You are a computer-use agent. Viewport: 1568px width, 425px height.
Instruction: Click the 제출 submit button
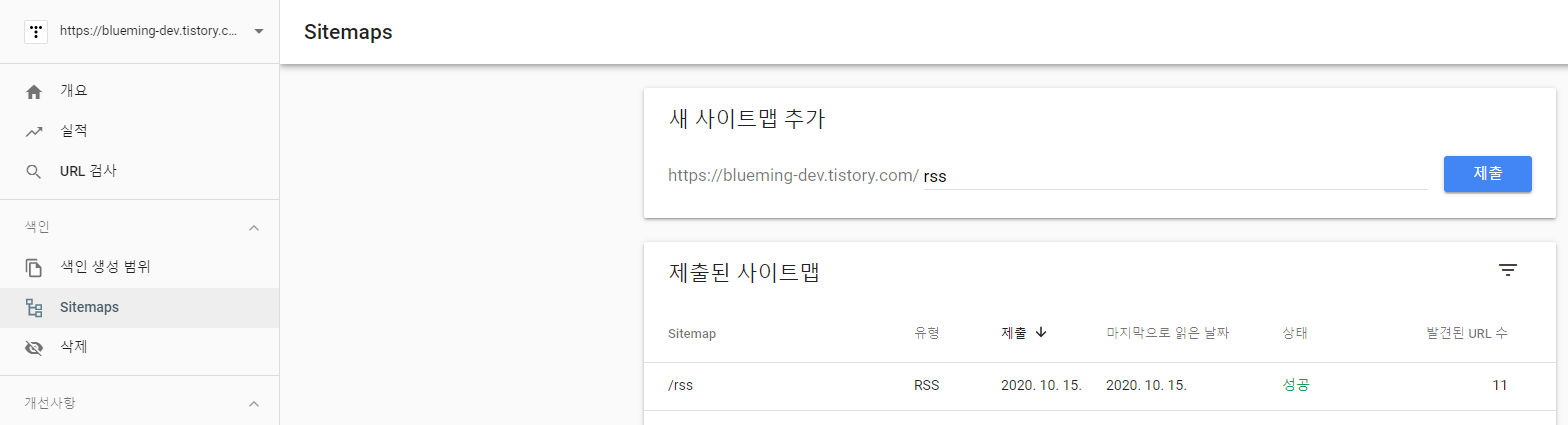pyautogui.click(x=1488, y=173)
